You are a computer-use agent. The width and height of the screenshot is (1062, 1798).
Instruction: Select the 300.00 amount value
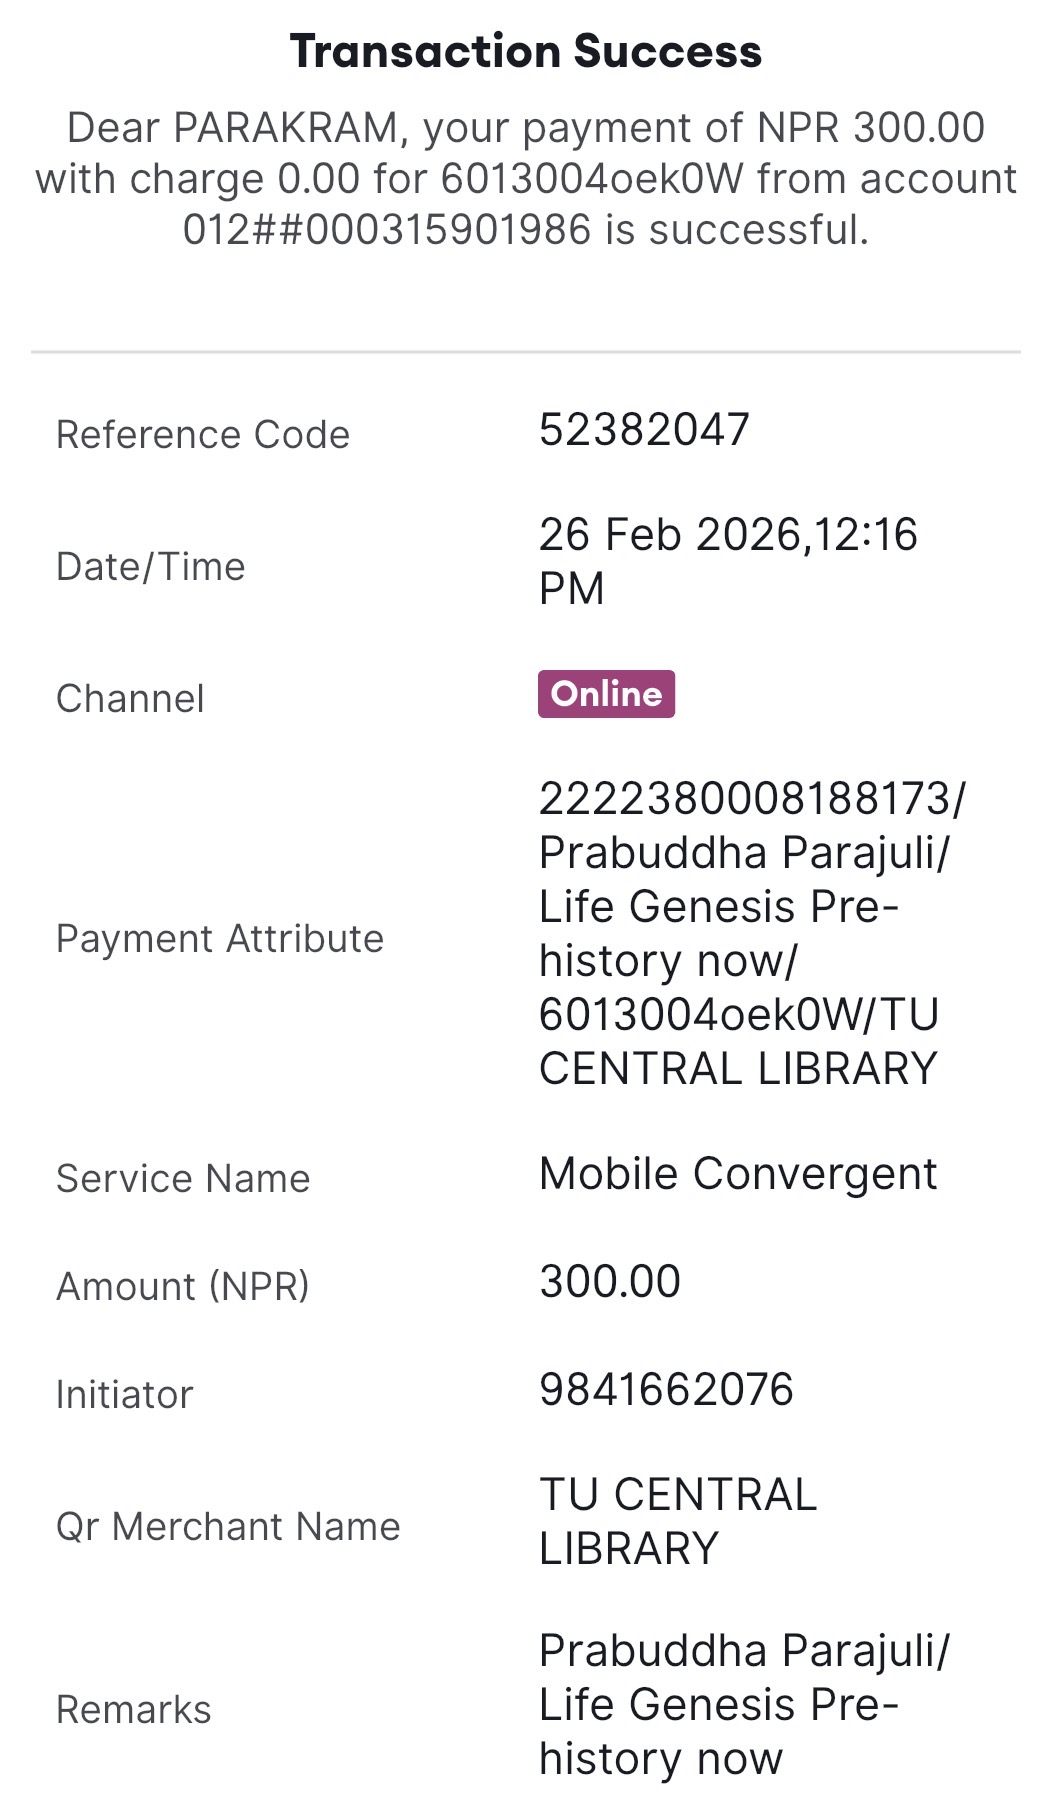point(610,1282)
